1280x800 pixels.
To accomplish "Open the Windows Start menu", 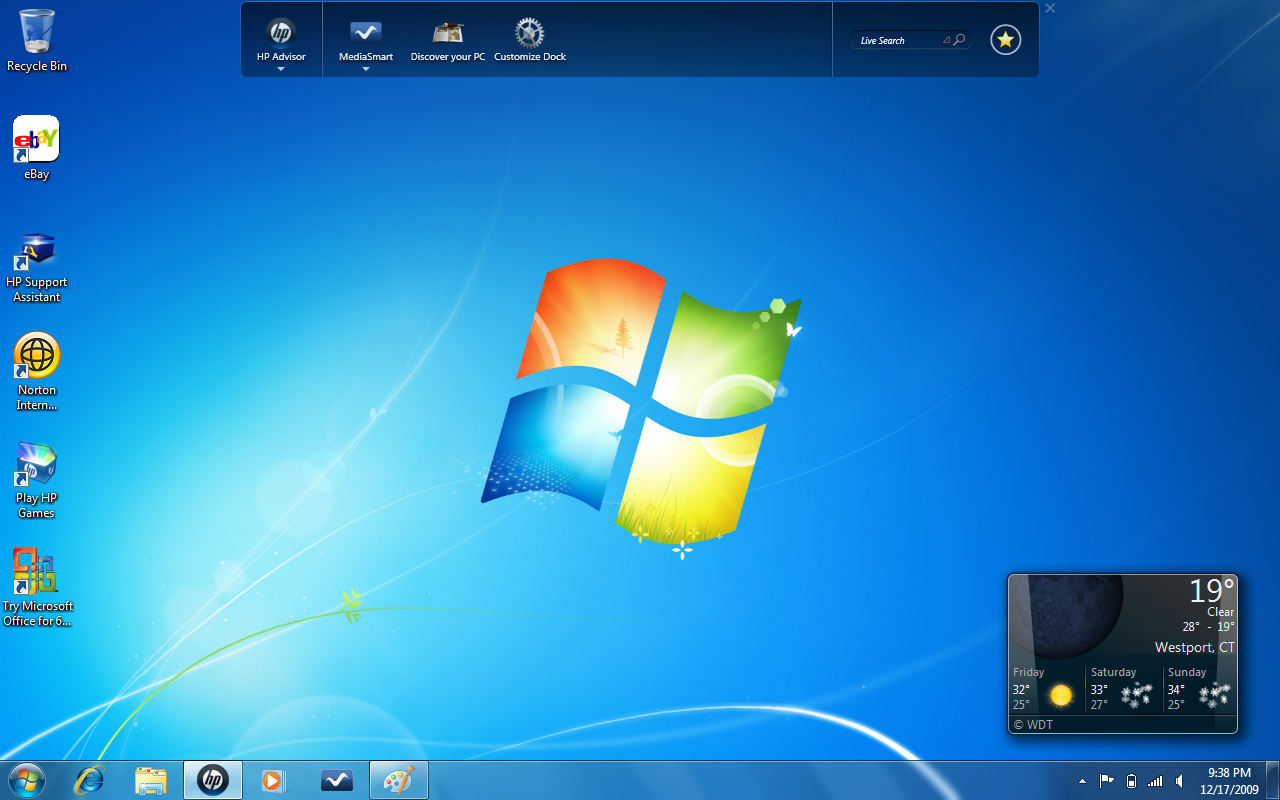I will click(26, 780).
